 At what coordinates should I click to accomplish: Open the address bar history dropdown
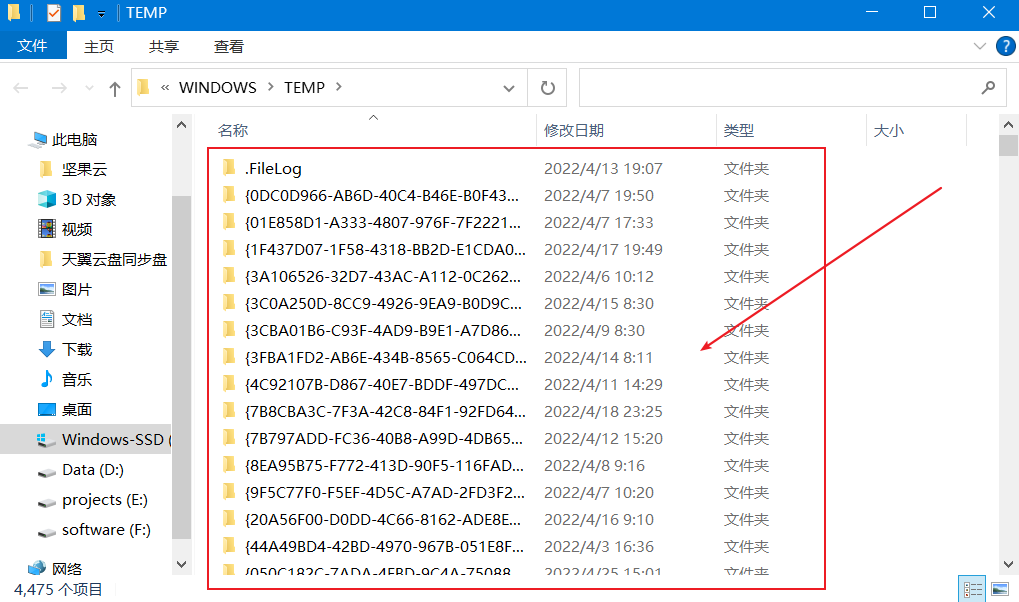[x=509, y=88]
